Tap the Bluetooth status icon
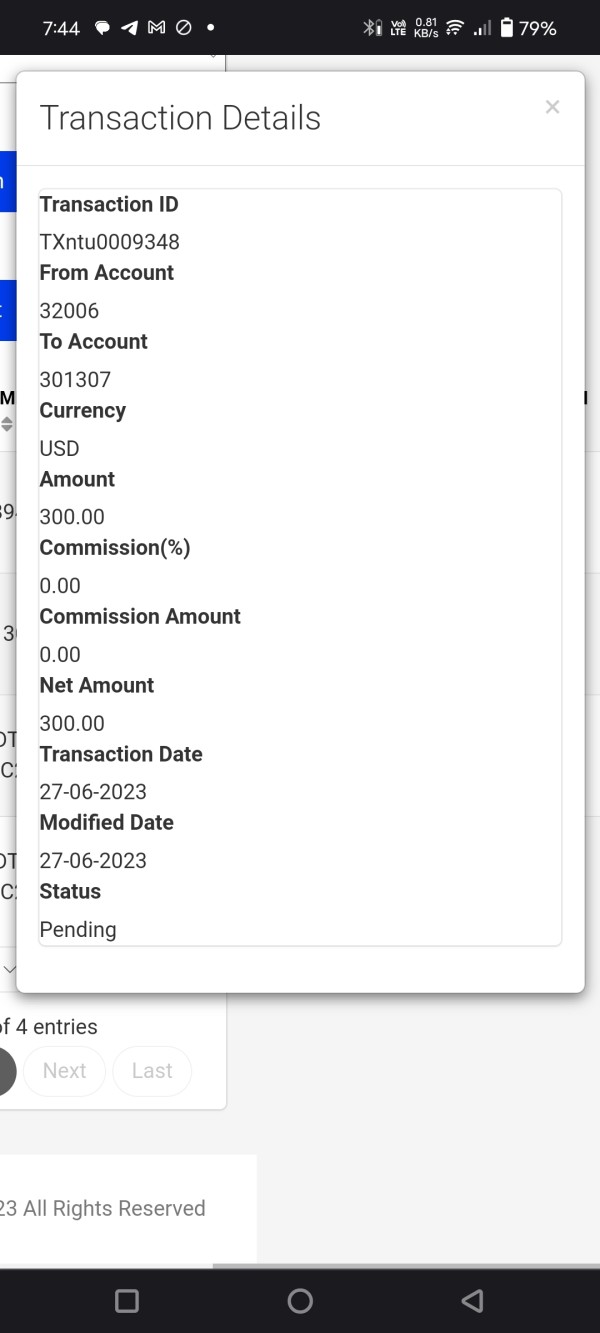 (372, 28)
